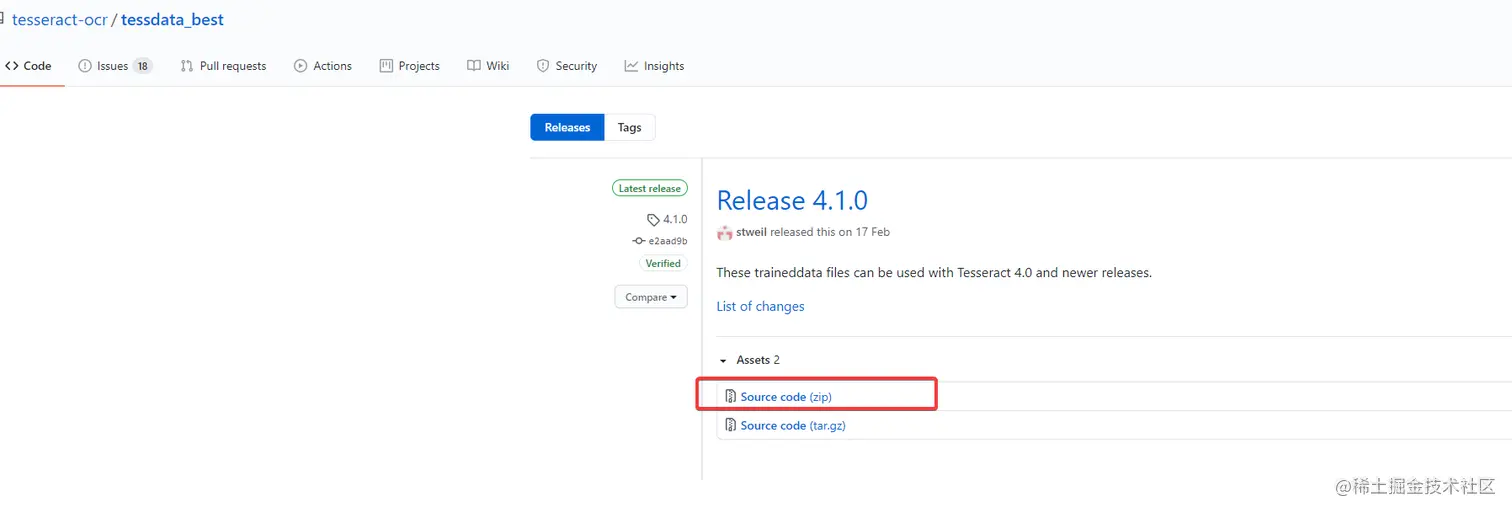
Task: Click the Pull requests icon
Action: [187, 66]
